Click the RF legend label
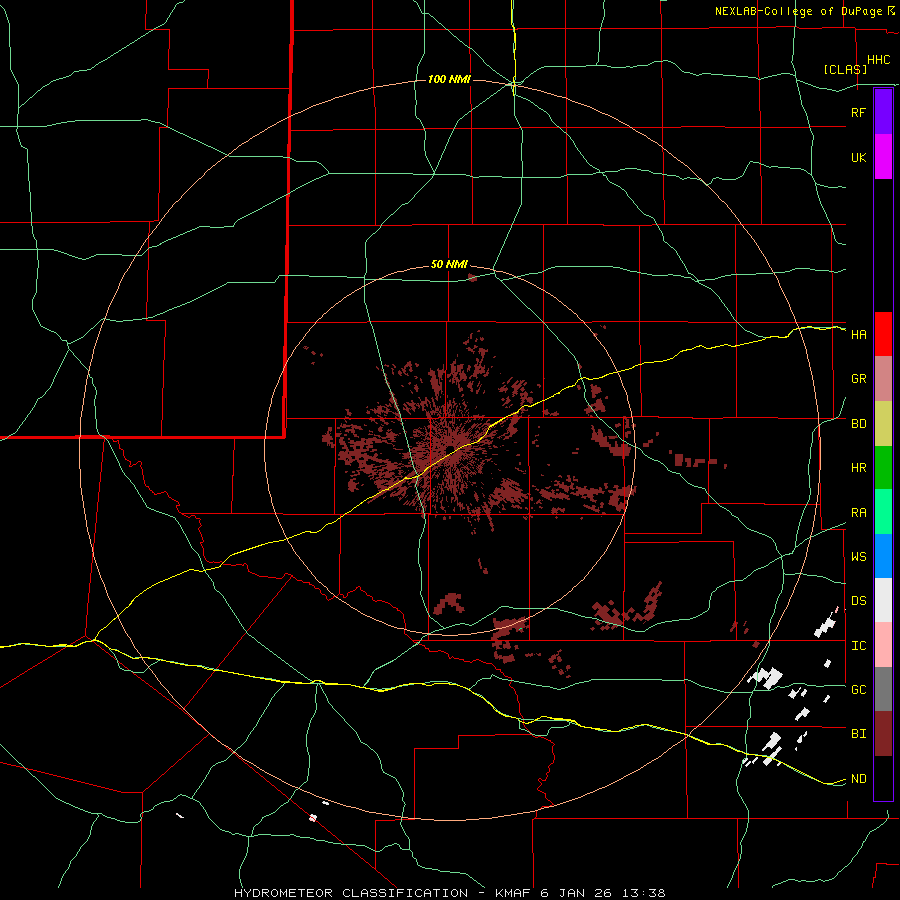The width and height of the screenshot is (900, 900). tap(858, 112)
